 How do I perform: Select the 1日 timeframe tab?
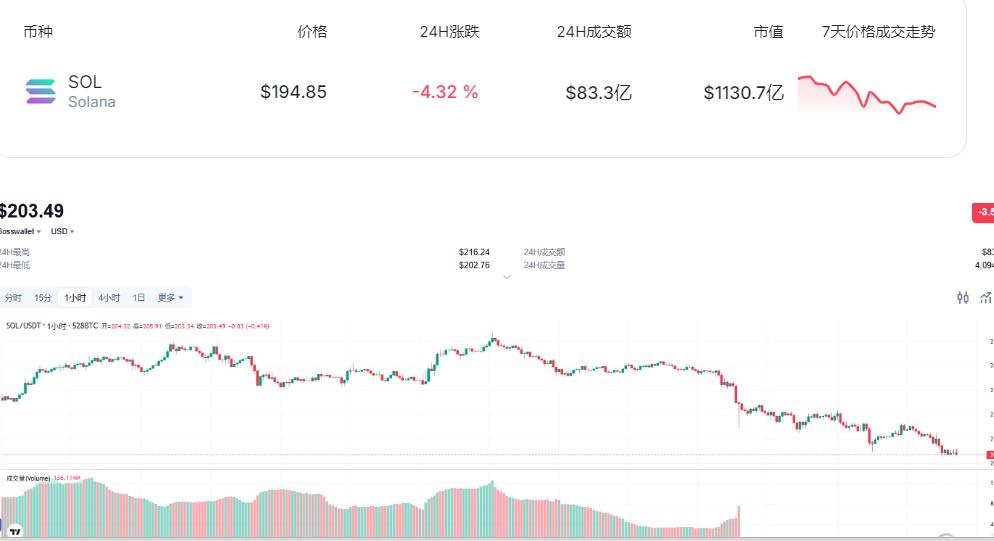point(139,298)
